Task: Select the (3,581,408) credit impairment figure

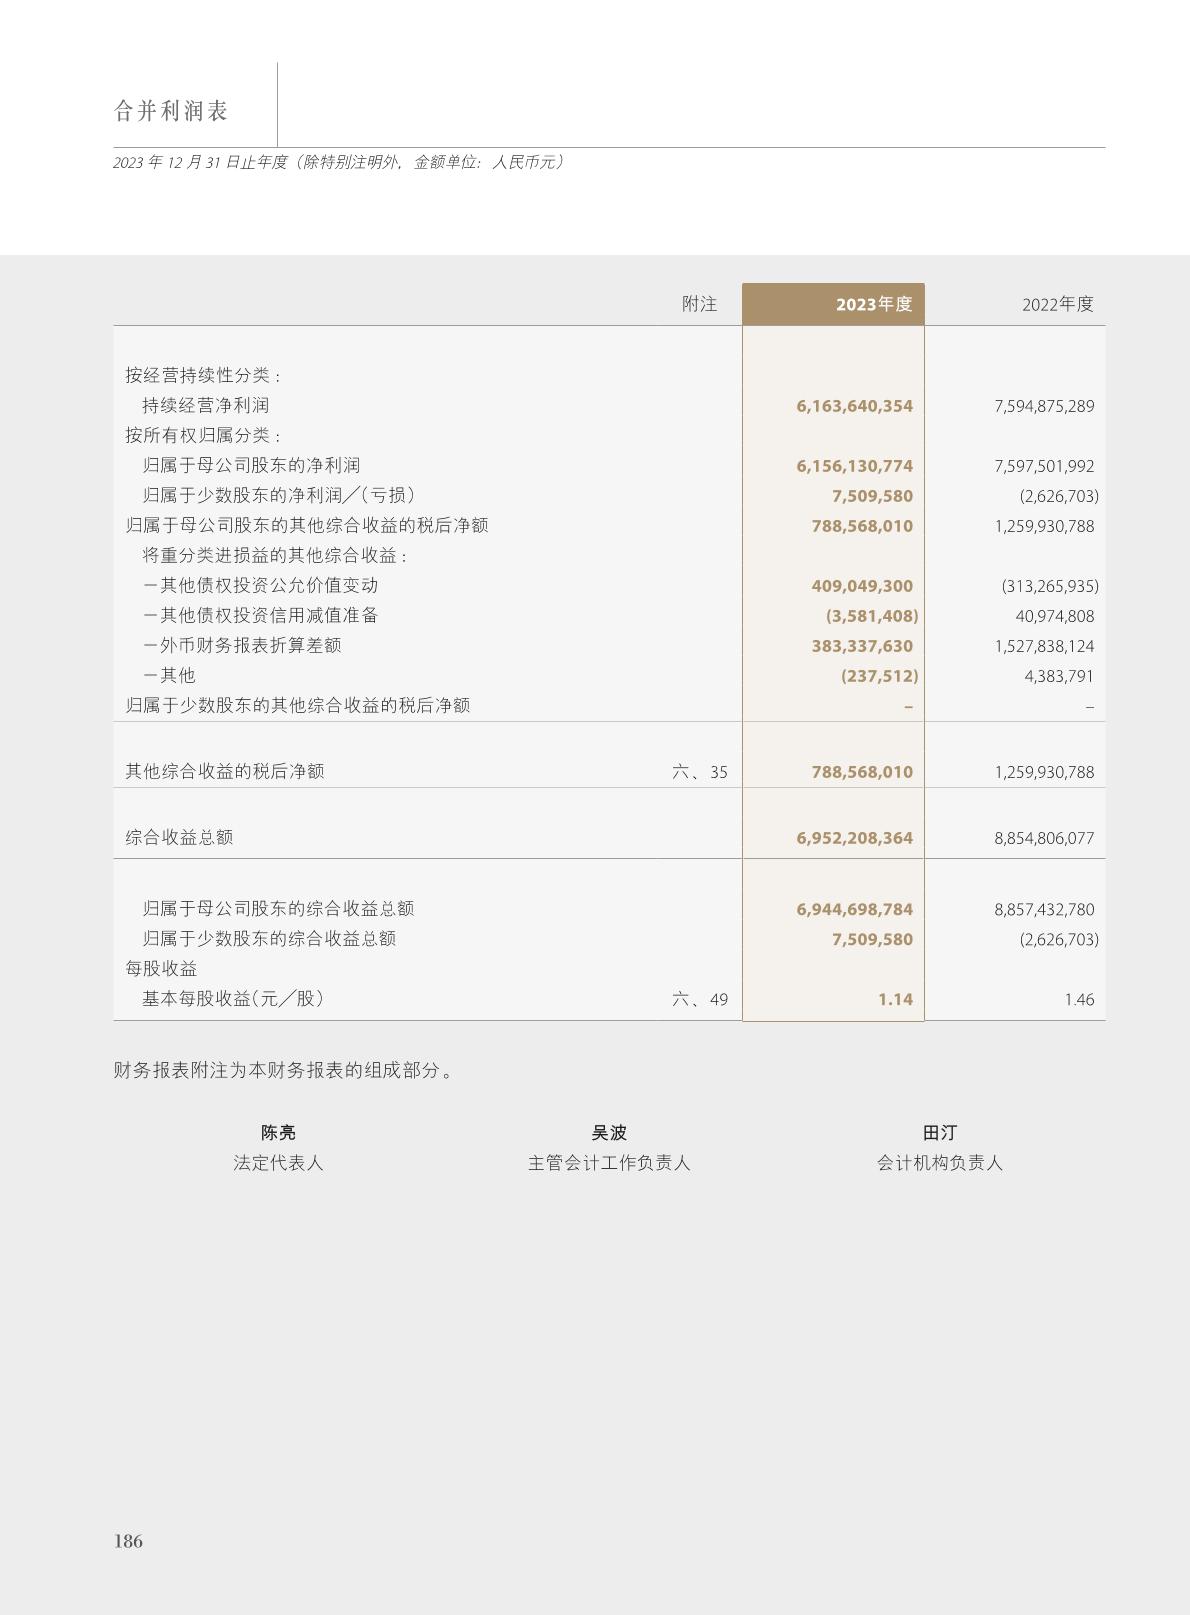Action: pos(871,616)
